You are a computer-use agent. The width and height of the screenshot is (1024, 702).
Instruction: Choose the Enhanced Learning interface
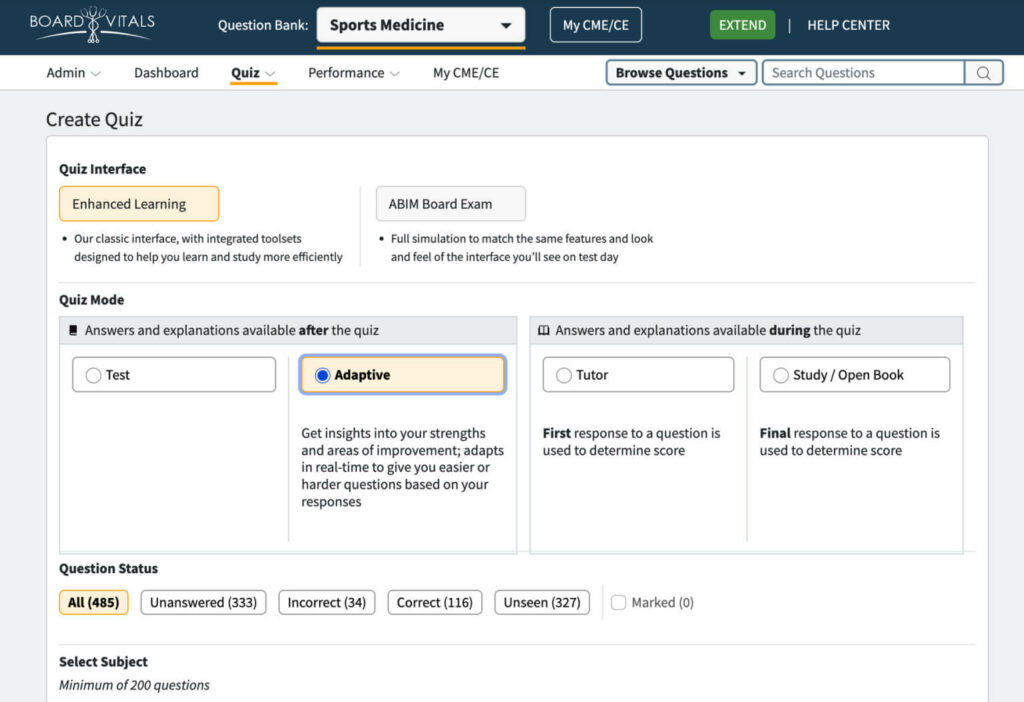tap(139, 204)
